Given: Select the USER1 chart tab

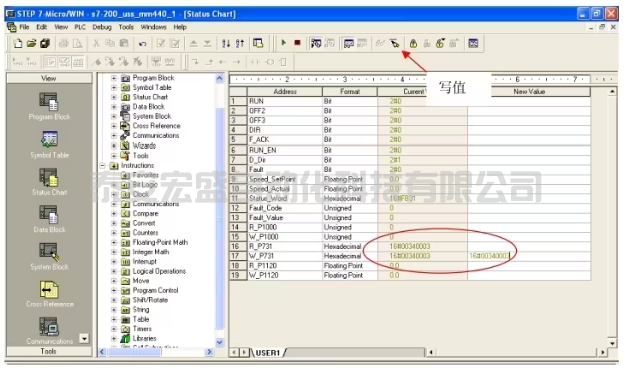Looking at the screenshot, I should click(x=268, y=353).
